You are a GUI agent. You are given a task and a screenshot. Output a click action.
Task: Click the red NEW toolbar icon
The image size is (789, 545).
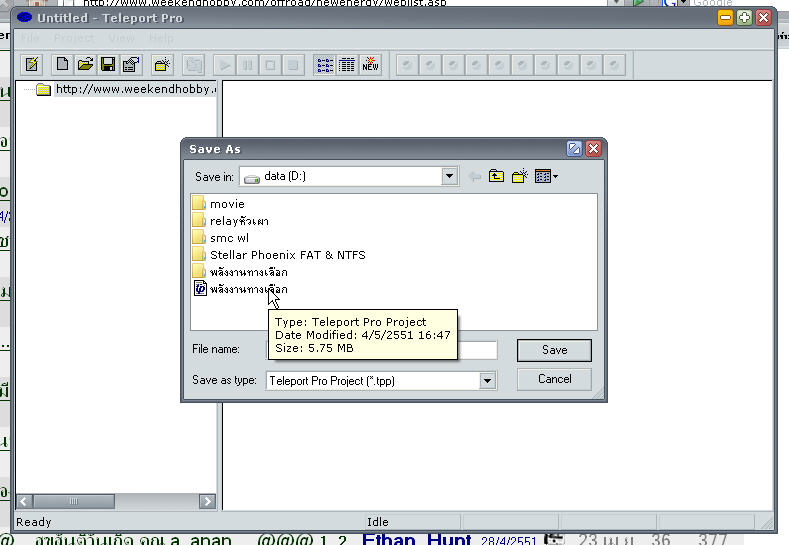point(371,65)
